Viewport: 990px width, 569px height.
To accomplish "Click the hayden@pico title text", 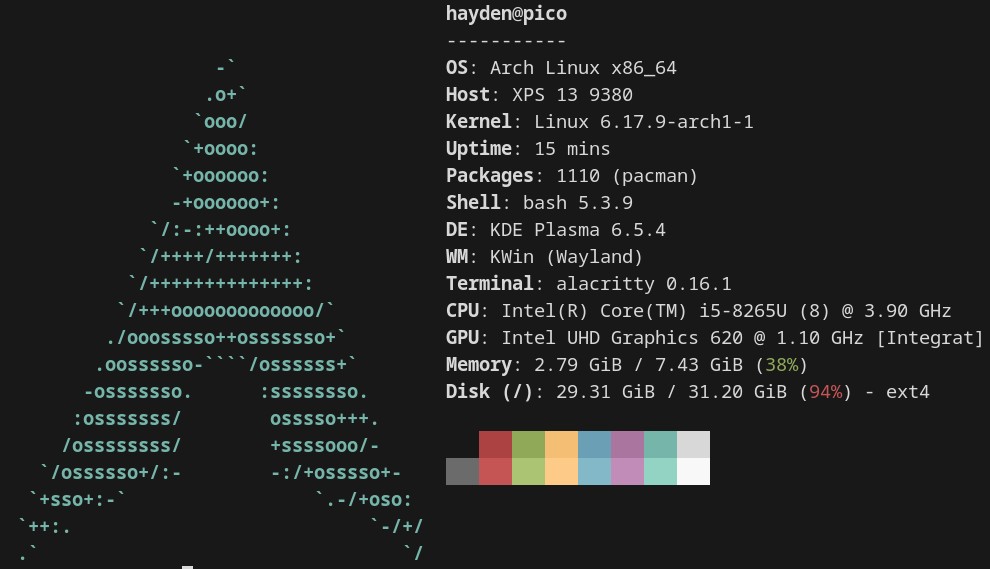I will 506,14.
